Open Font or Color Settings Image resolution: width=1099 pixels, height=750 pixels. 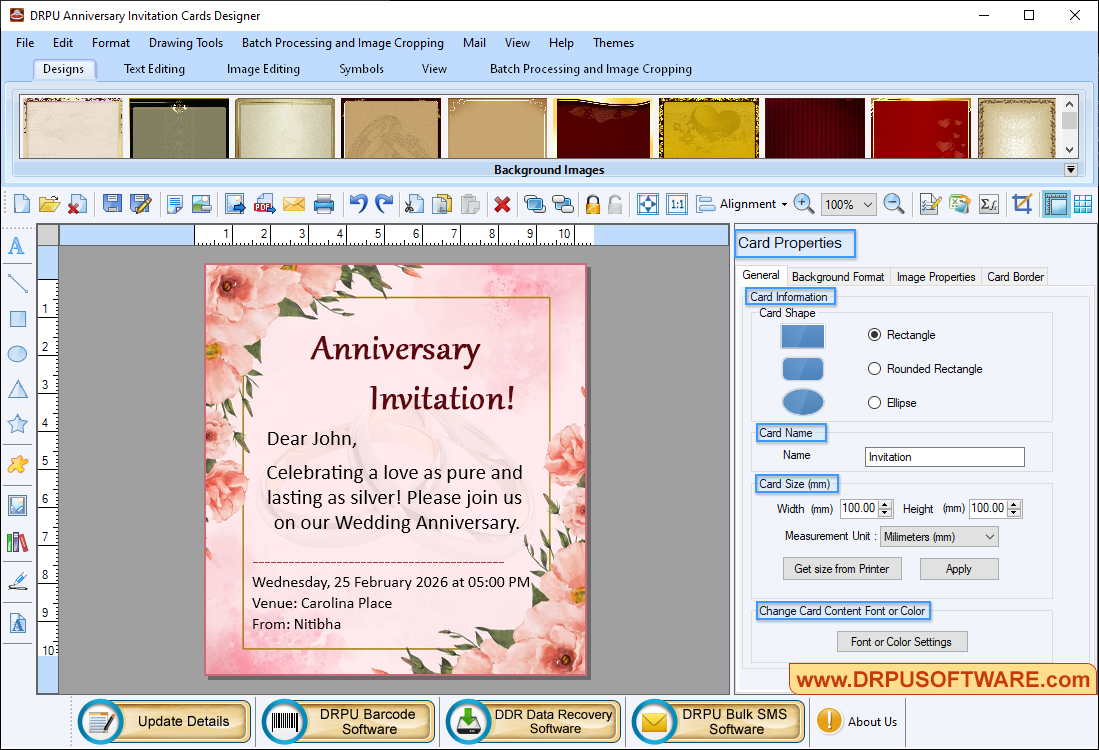click(901, 641)
